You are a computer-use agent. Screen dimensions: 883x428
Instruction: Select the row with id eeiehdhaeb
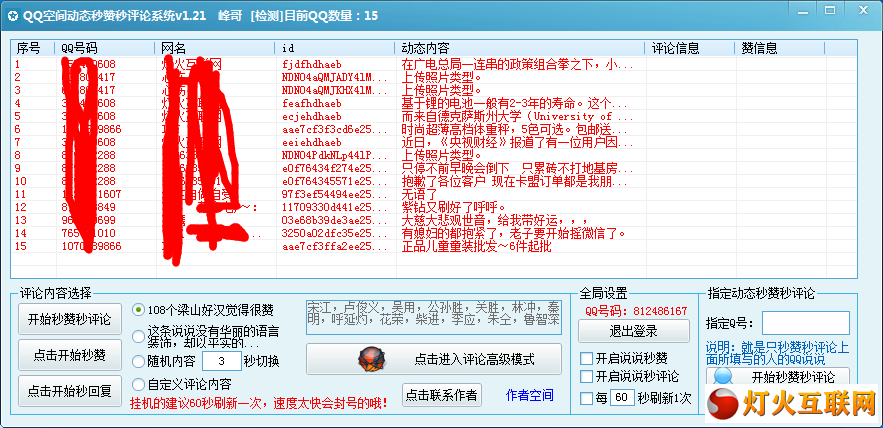[434, 142]
